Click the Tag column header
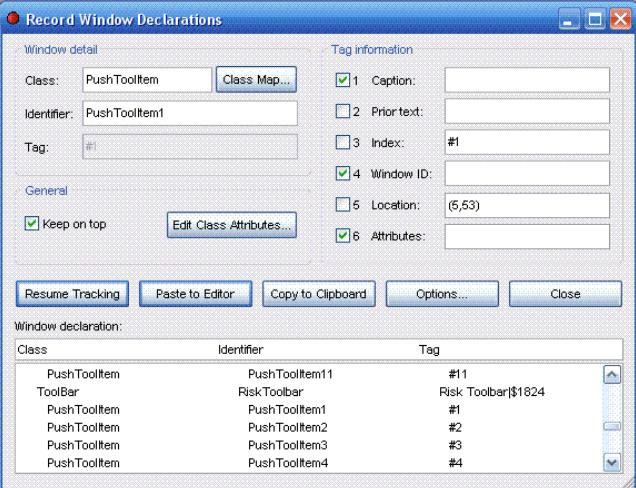636x488 pixels. (x=429, y=350)
